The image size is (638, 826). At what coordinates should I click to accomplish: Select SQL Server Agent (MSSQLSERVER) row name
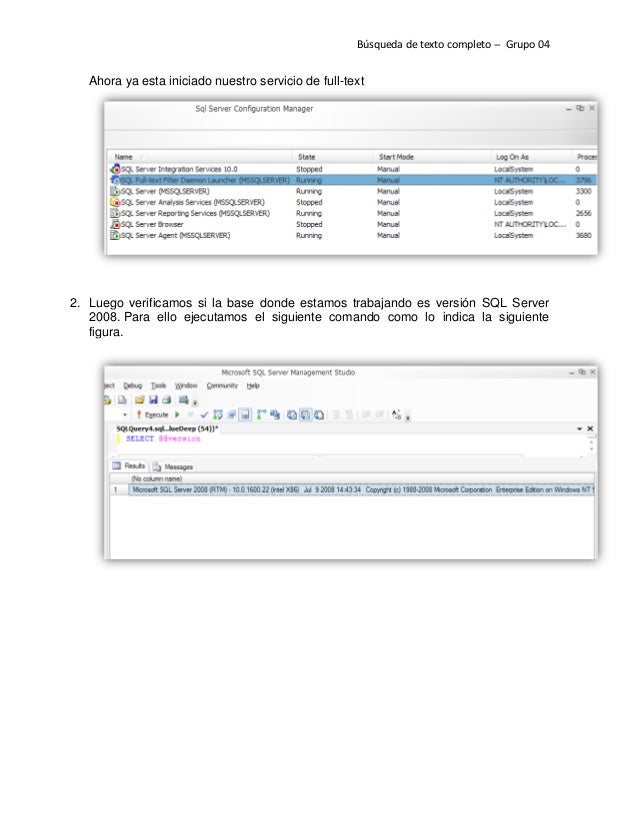coord(175,235)
